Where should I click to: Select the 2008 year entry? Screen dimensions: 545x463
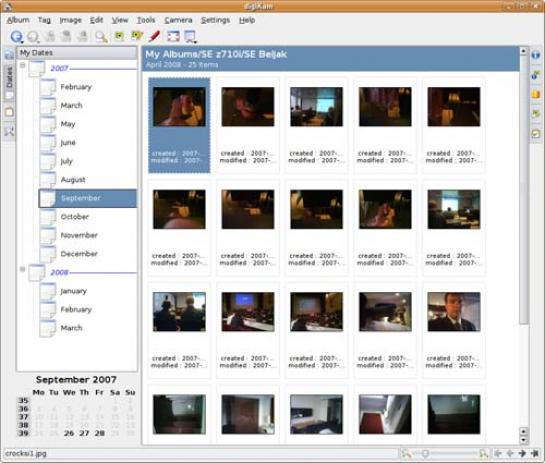tap(59, 273)
